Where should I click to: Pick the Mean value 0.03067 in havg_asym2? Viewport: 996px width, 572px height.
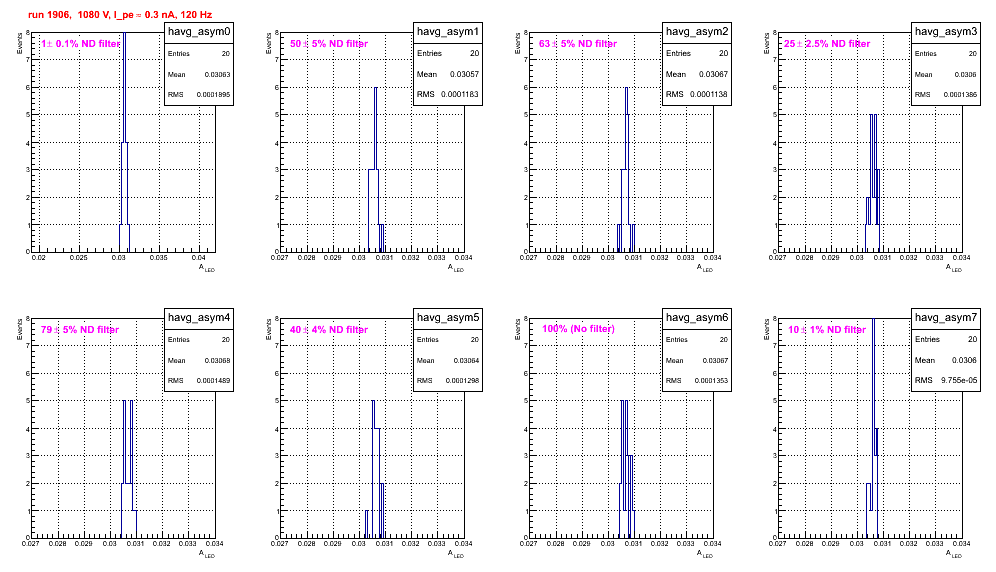(713, 74)
